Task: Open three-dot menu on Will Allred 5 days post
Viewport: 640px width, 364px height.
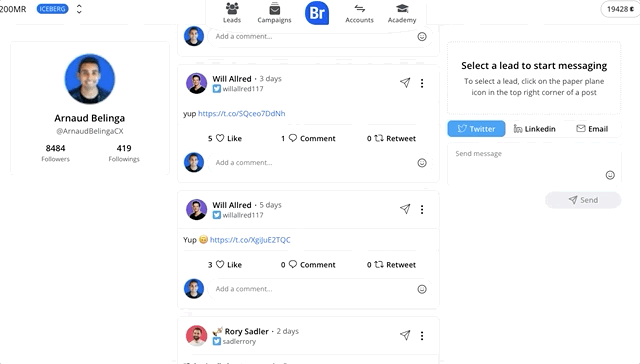Action: [x=422, y=209]
